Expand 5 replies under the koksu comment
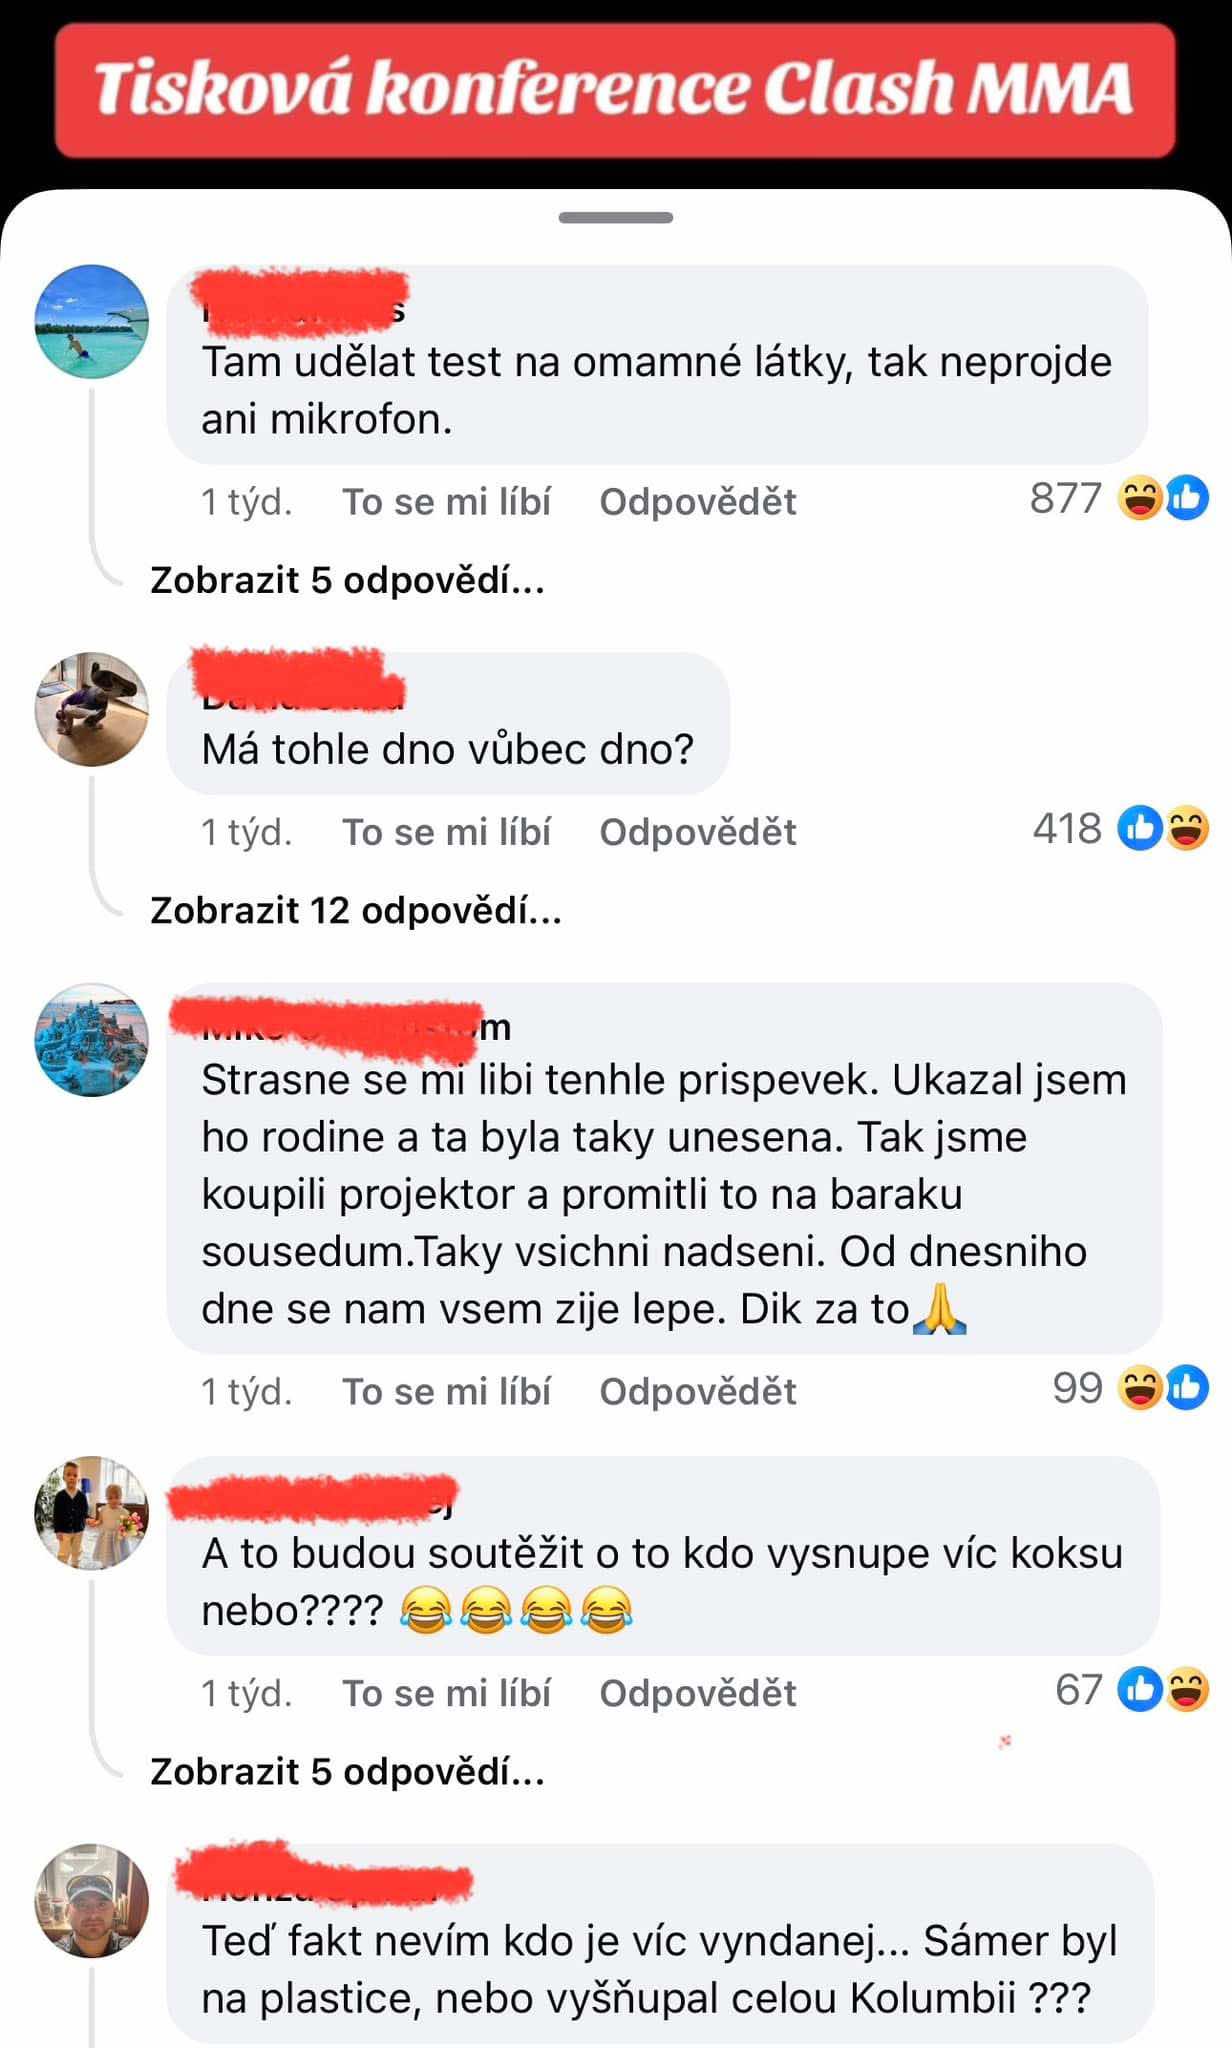Screen dimensions: 1232x2048 347,1771
